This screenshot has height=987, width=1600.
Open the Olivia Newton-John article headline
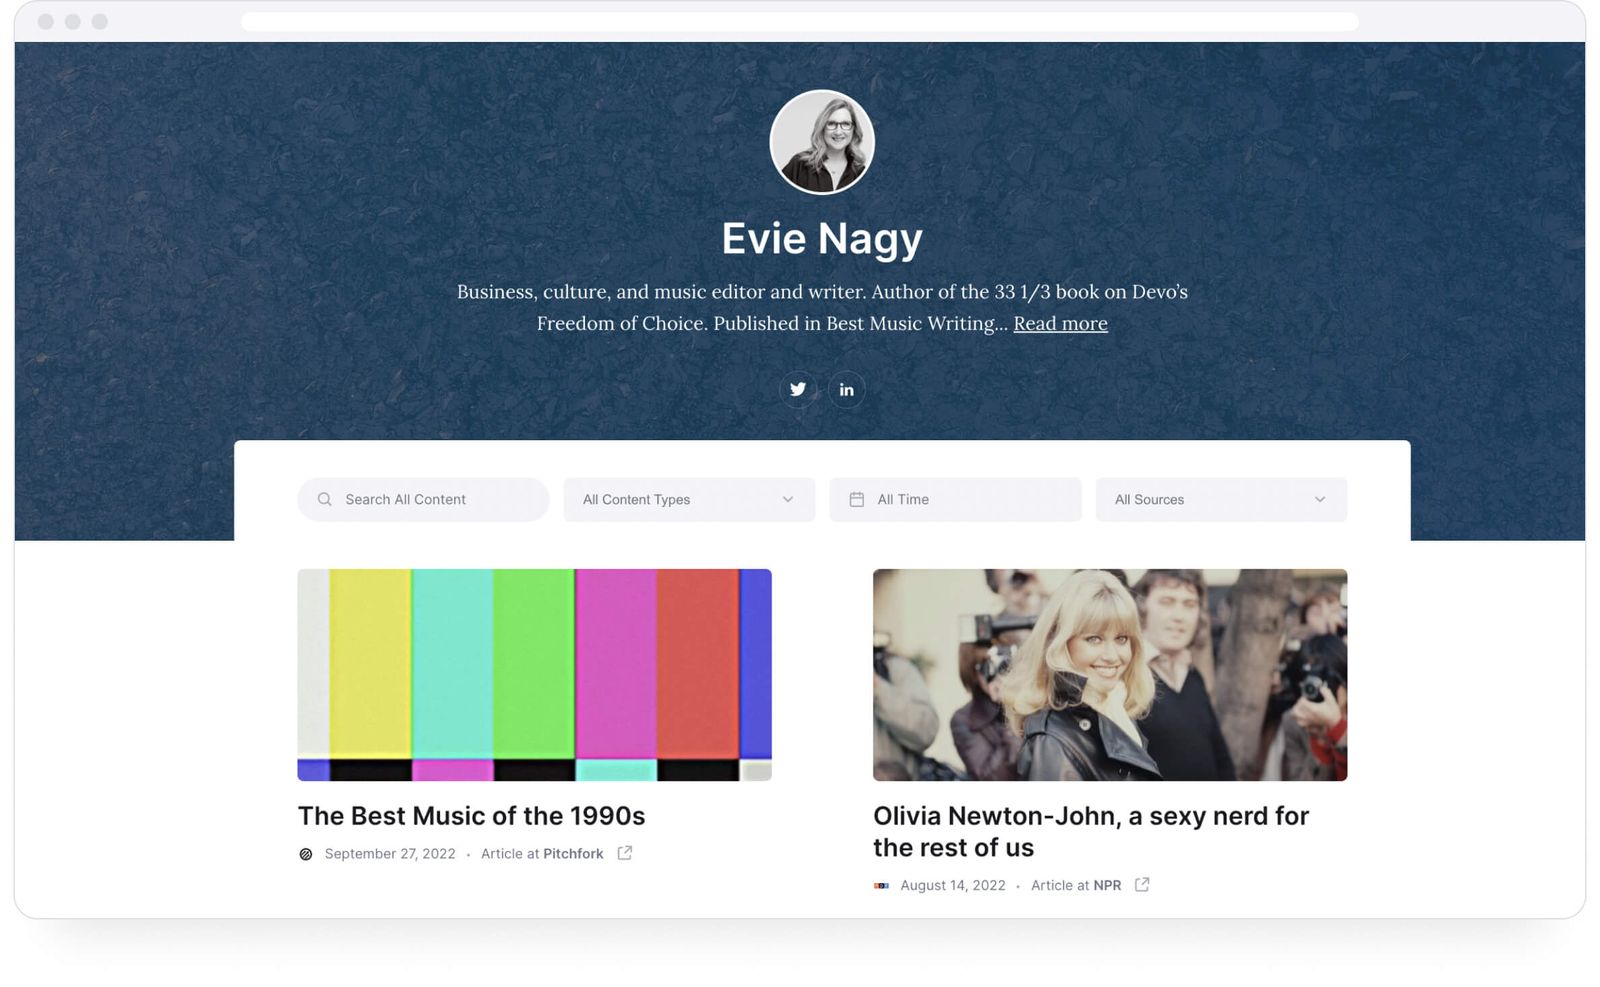tap(1089, 831)
